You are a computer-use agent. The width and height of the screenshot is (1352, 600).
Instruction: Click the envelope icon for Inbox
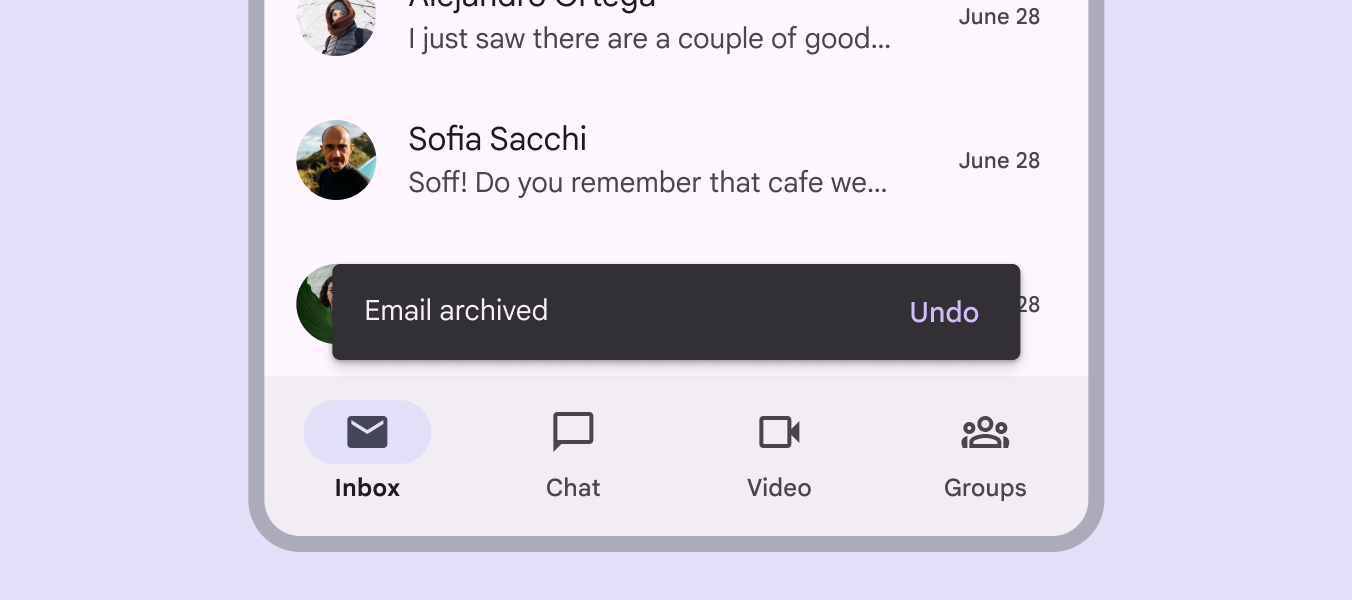tap(367, 432)
